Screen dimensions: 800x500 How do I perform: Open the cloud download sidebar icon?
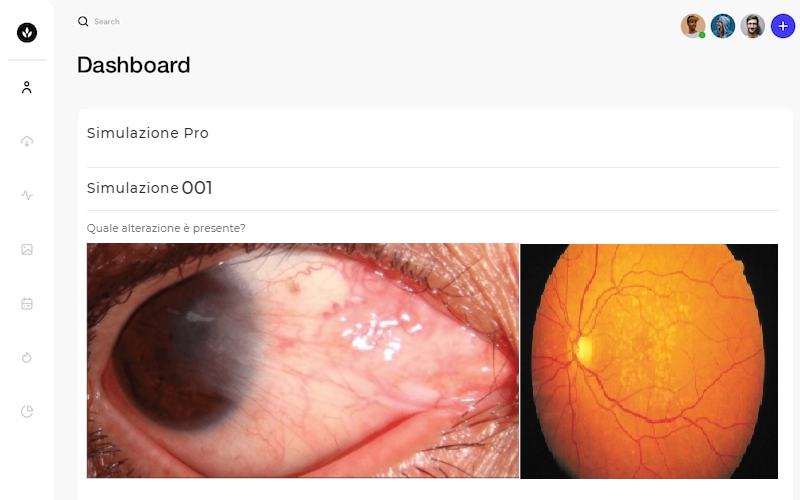pyautogui.click(x=27, y=141)
